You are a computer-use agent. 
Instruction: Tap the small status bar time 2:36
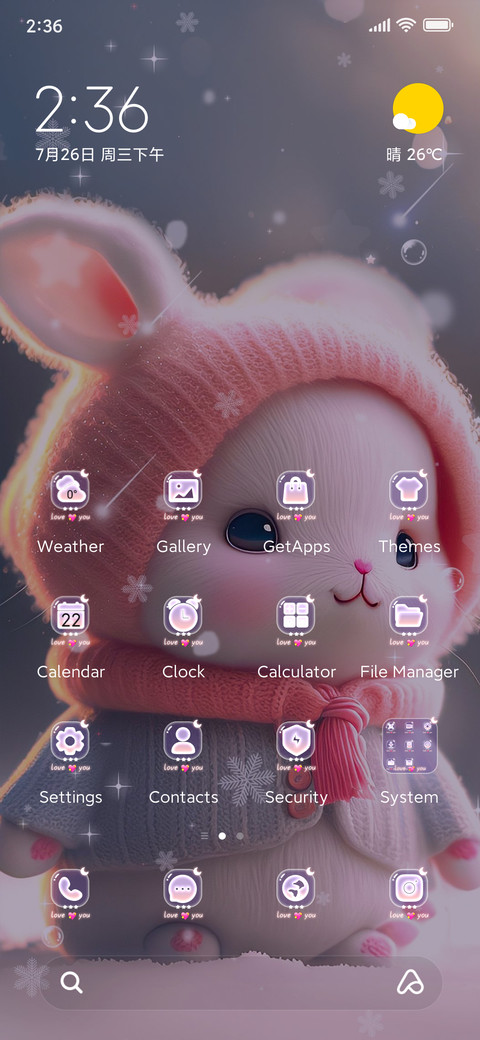(x=44, y=27)
